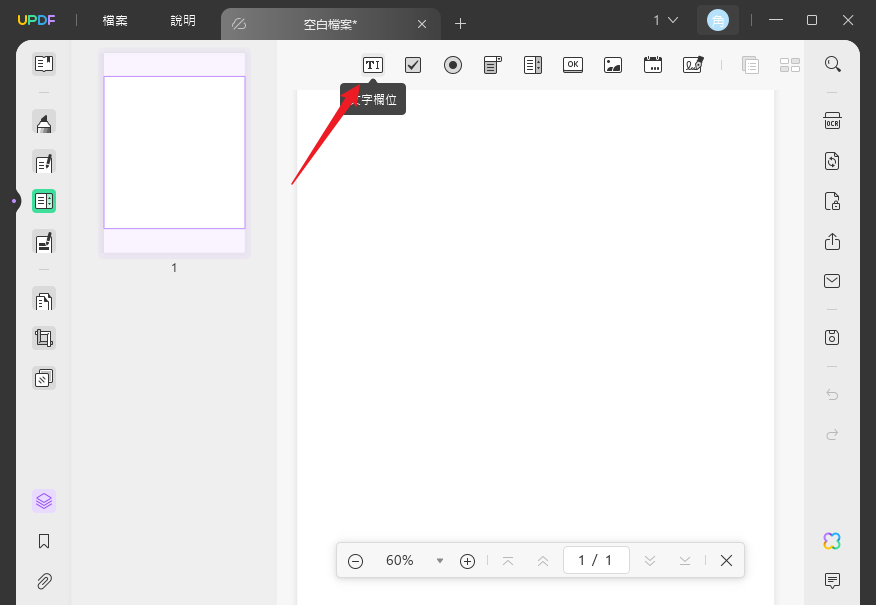The width and height of the screenshot is (876, 605).
Task: Open the Edit PDF tool
Action: point(44,163)
